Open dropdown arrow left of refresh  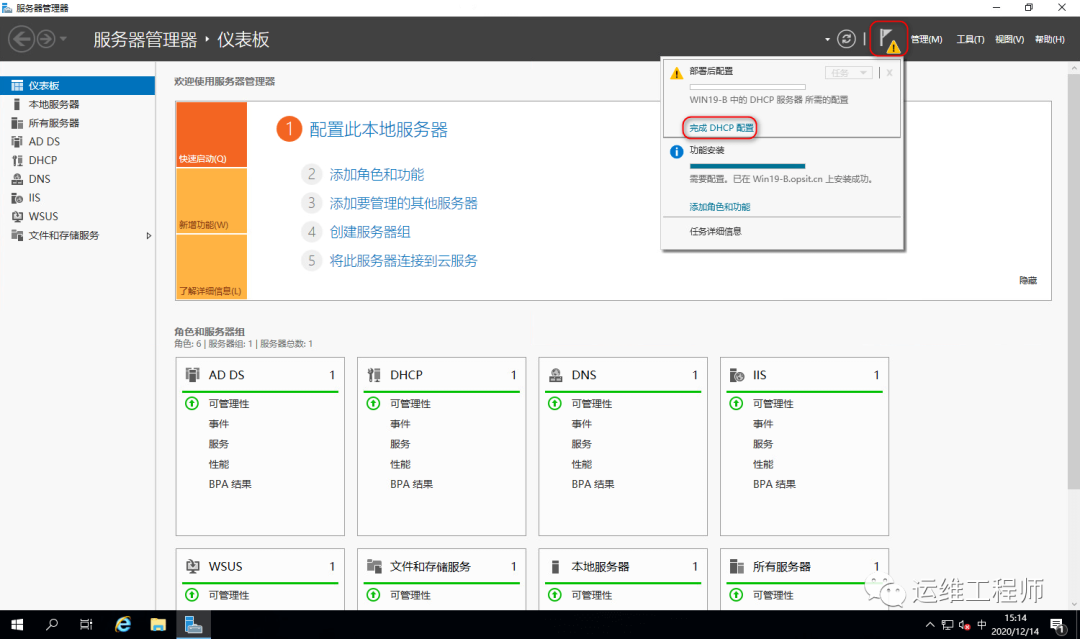tap(827, 40)
